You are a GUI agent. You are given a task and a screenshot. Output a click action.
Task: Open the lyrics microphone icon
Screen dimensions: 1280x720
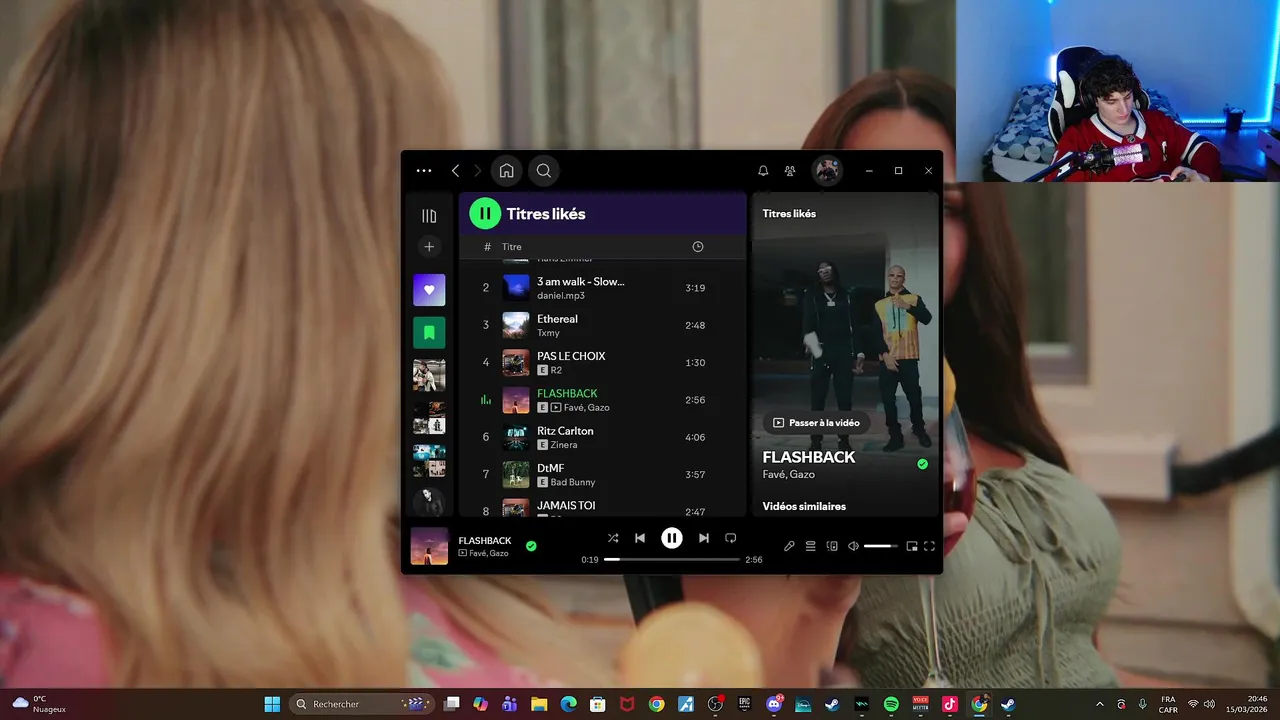point(789,546)
